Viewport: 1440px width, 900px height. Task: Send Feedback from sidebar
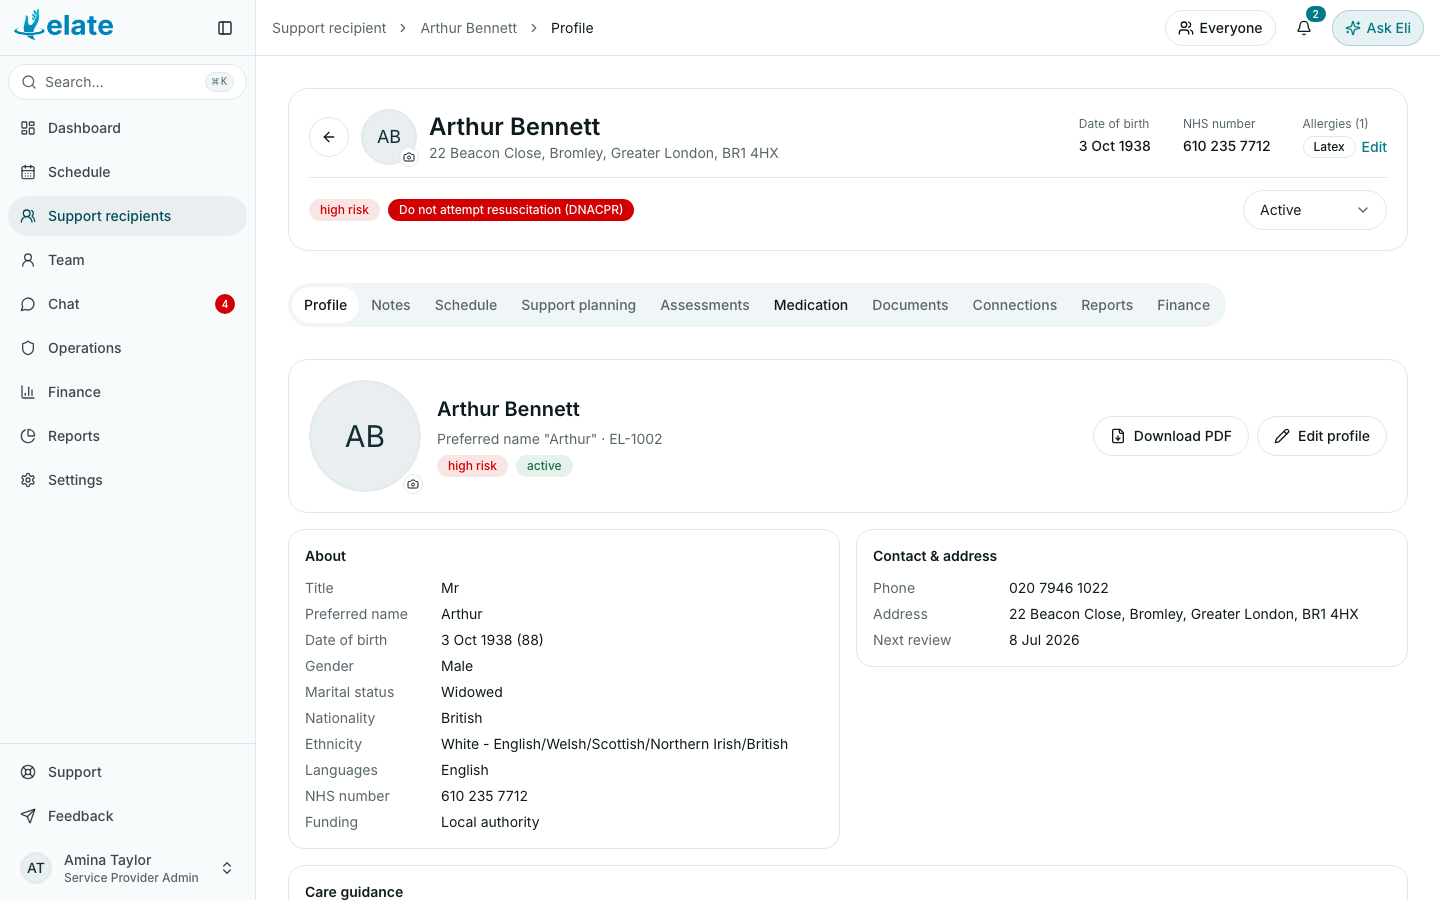coord(127,816)
